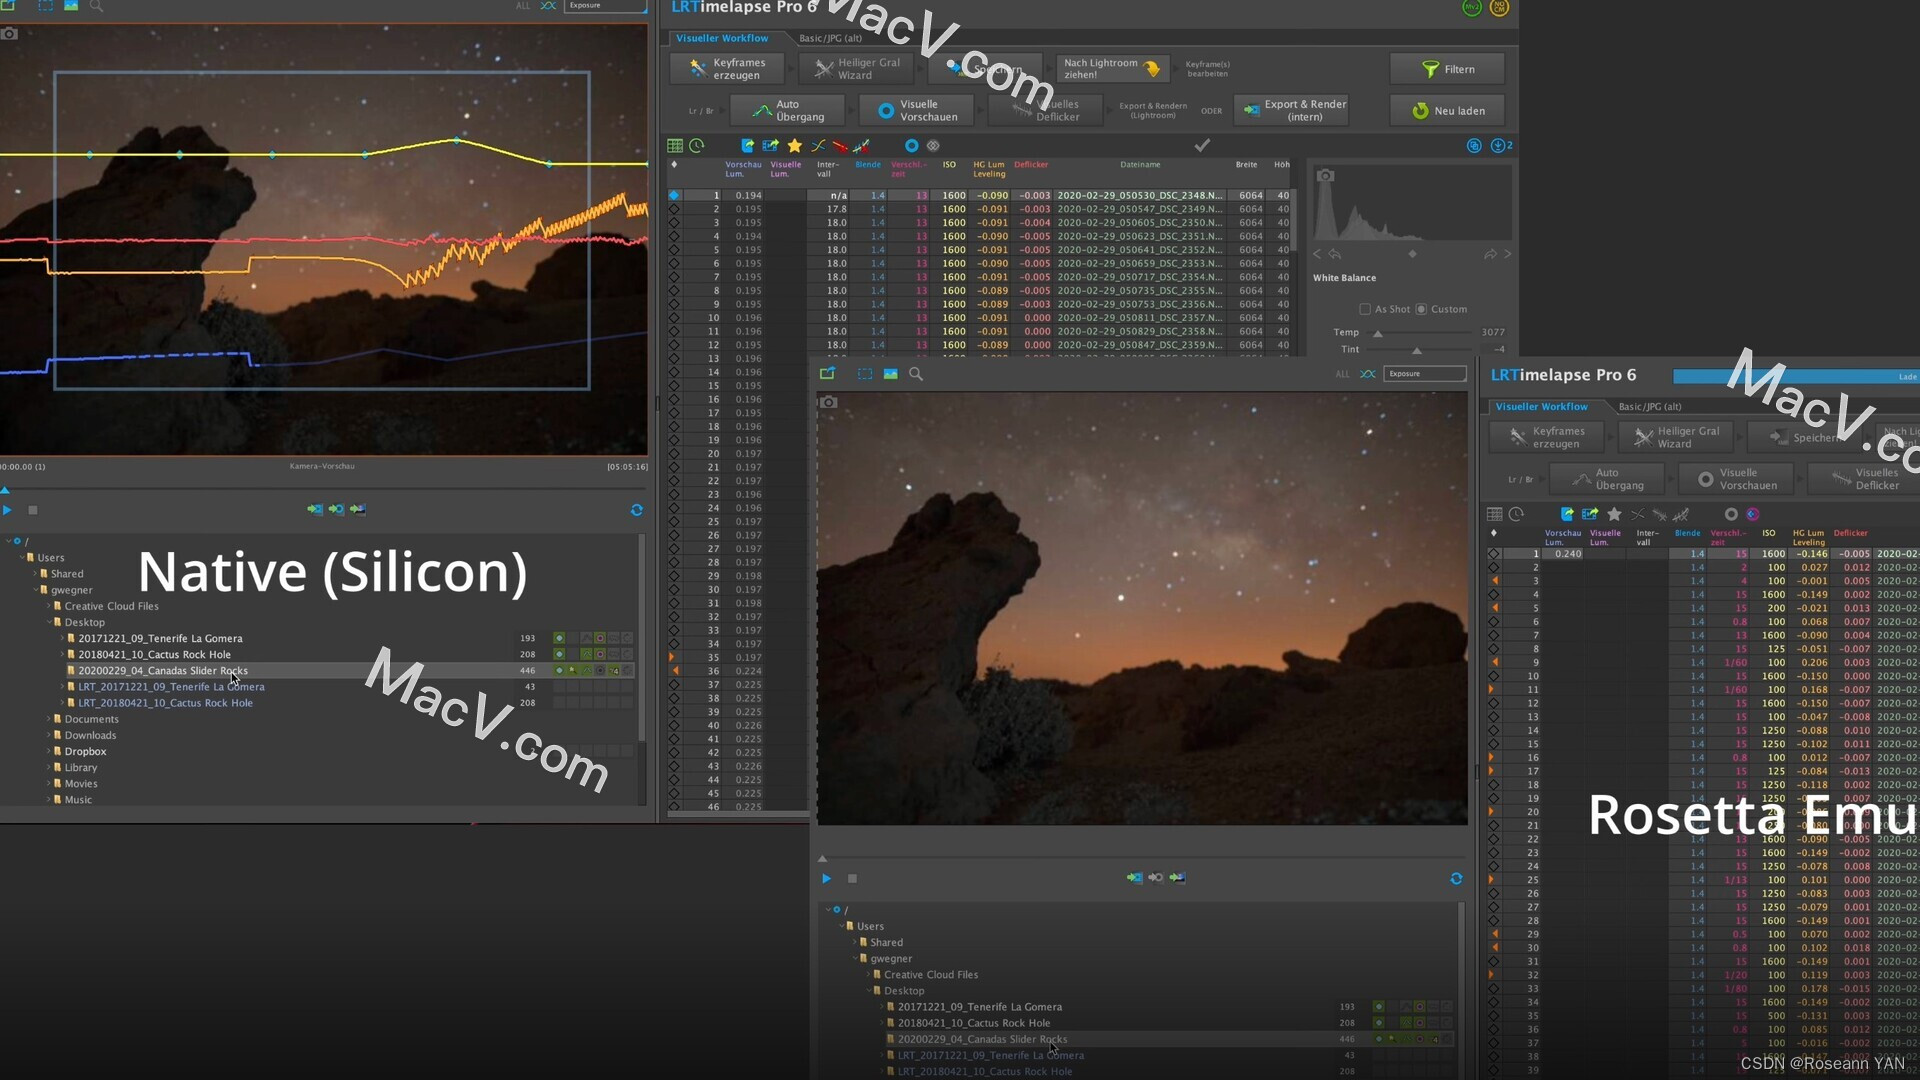Click Keyframes erzeugen in the Native window
The image size is (1920, 1080).
[729, 68]
